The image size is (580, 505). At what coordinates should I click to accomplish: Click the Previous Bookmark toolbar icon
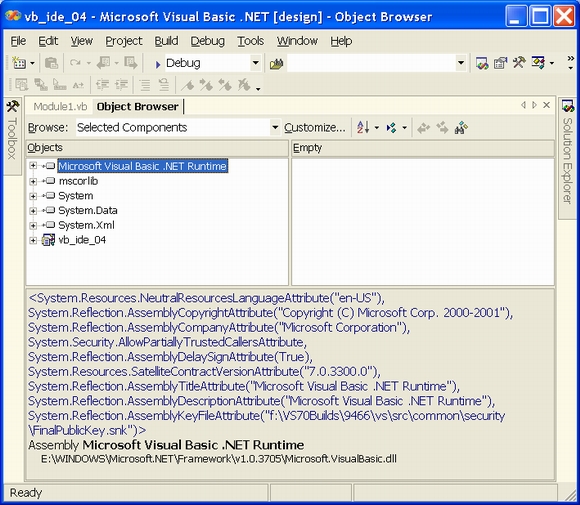[x=225, y=85]
